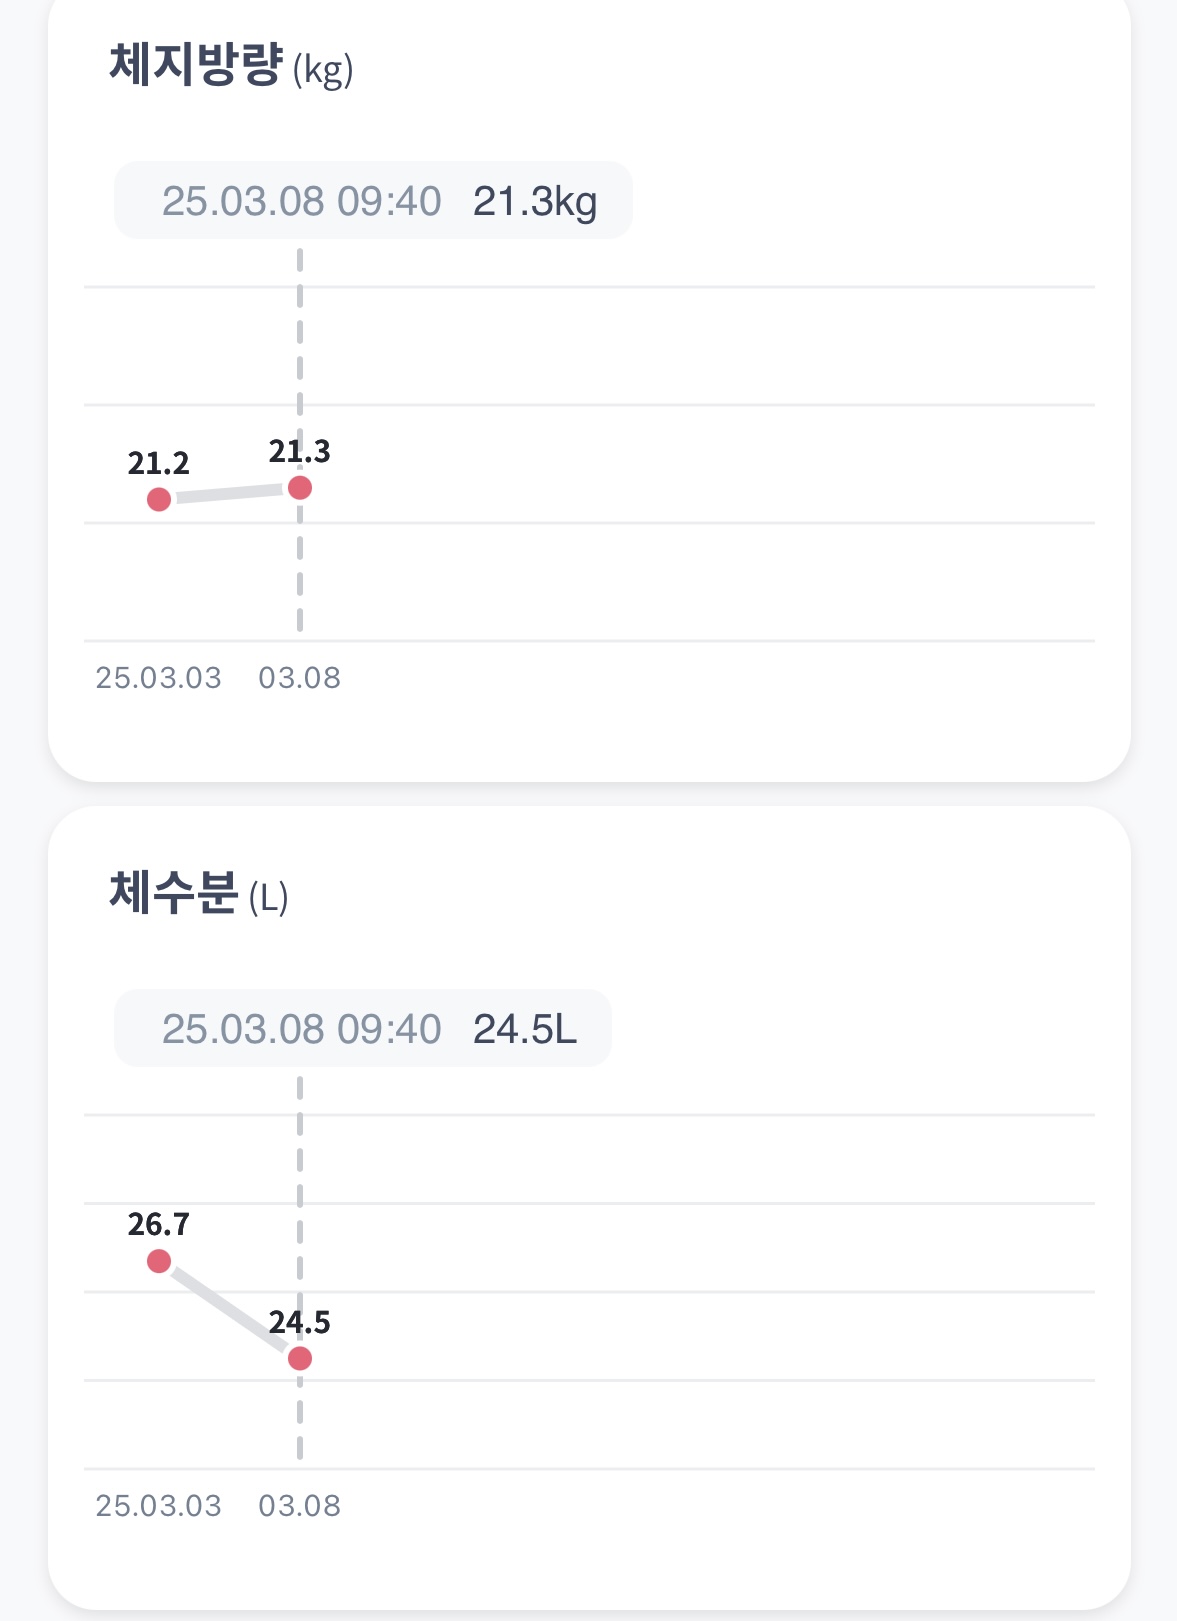
Task: Select the 25.03.03 date label under 체지방량 chart
Action: 158,678
